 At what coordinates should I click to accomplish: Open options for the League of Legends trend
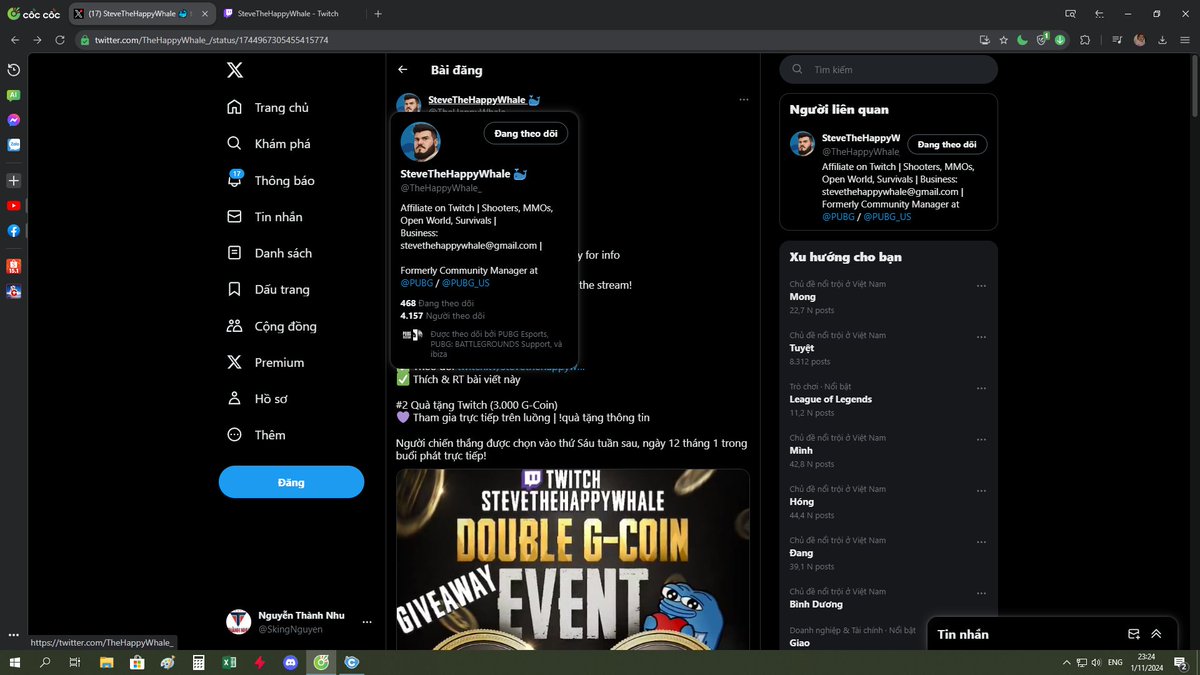pos(981,387)
